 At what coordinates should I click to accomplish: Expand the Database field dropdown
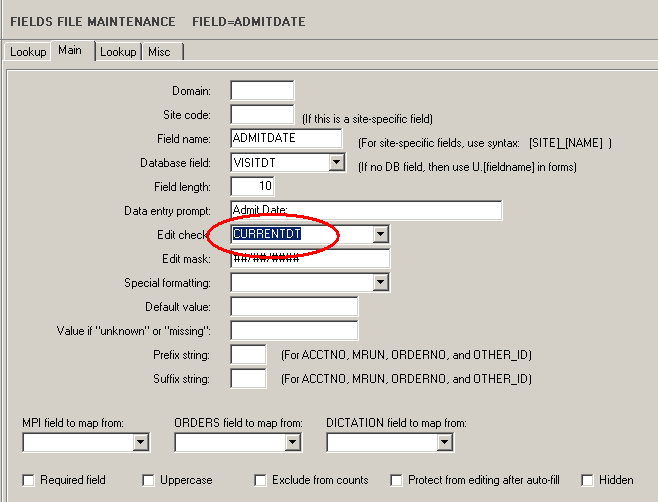click(x=336, y=162)
